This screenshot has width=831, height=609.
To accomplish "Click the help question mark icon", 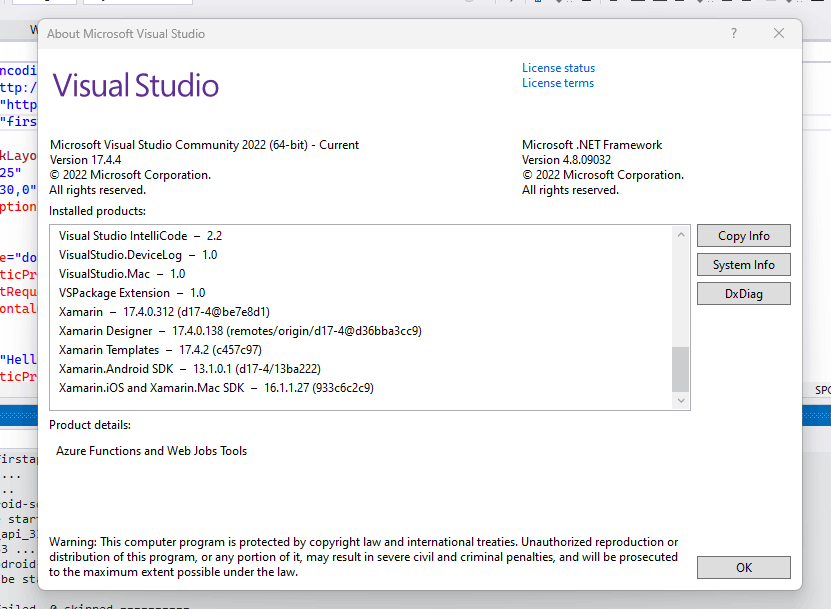I will 733,33.
